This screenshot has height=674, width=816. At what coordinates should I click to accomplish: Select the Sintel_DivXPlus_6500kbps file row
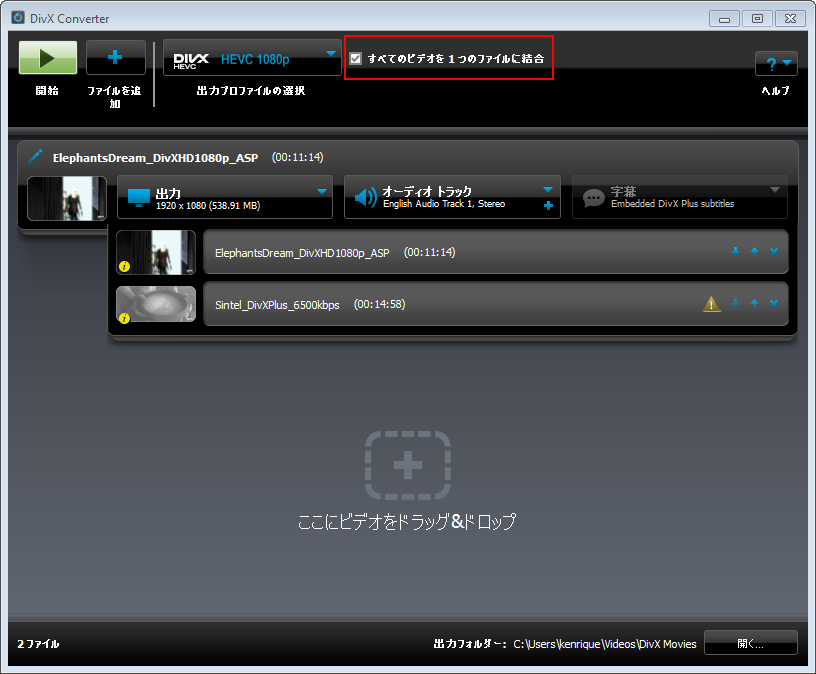[495, 304]
